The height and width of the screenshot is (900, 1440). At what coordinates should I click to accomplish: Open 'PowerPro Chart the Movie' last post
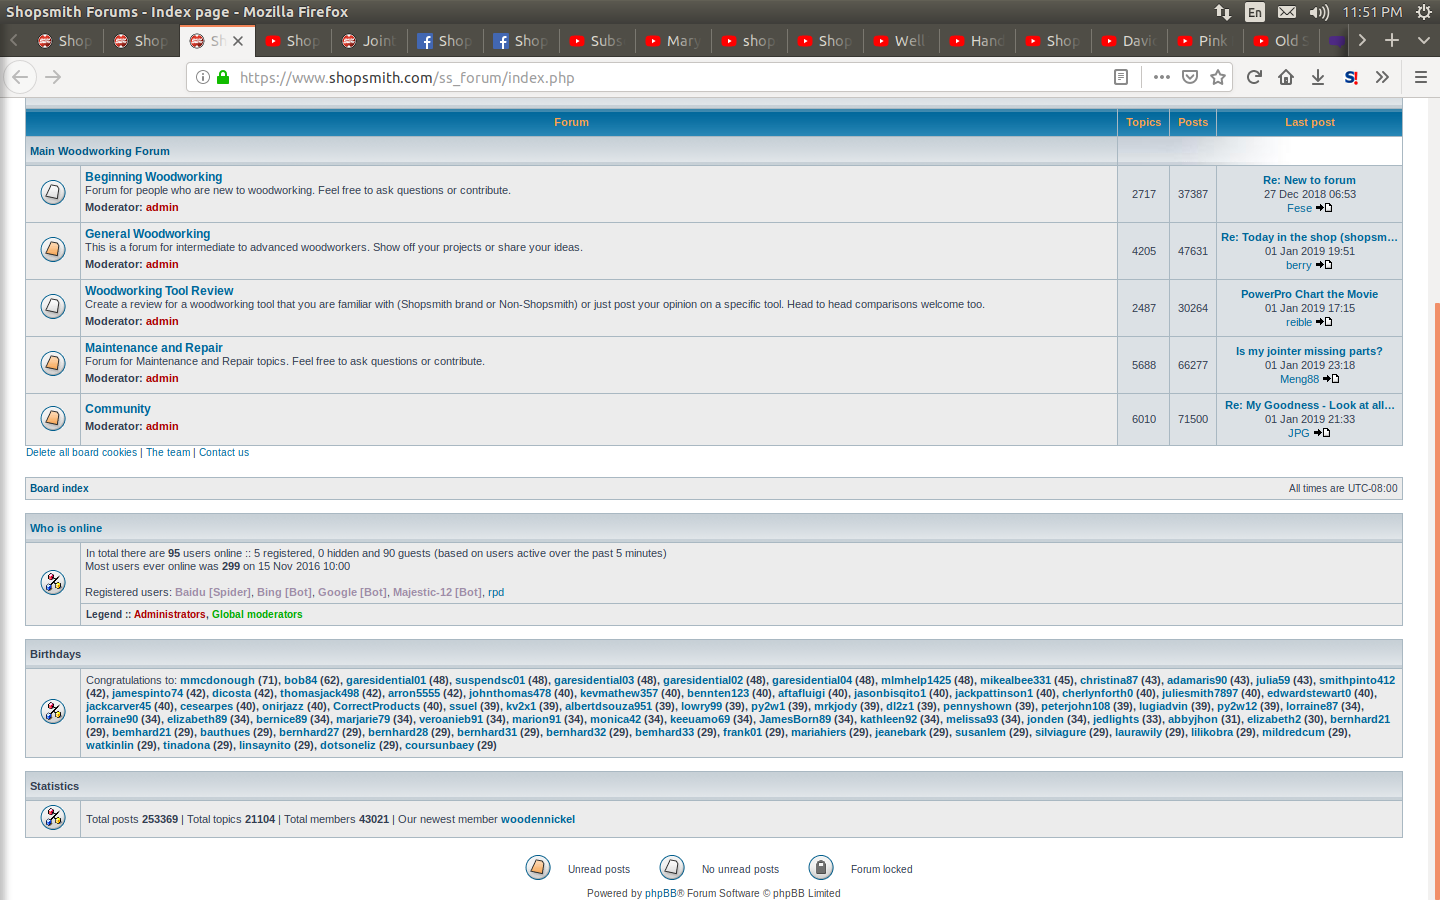[x=1309, y=294]
